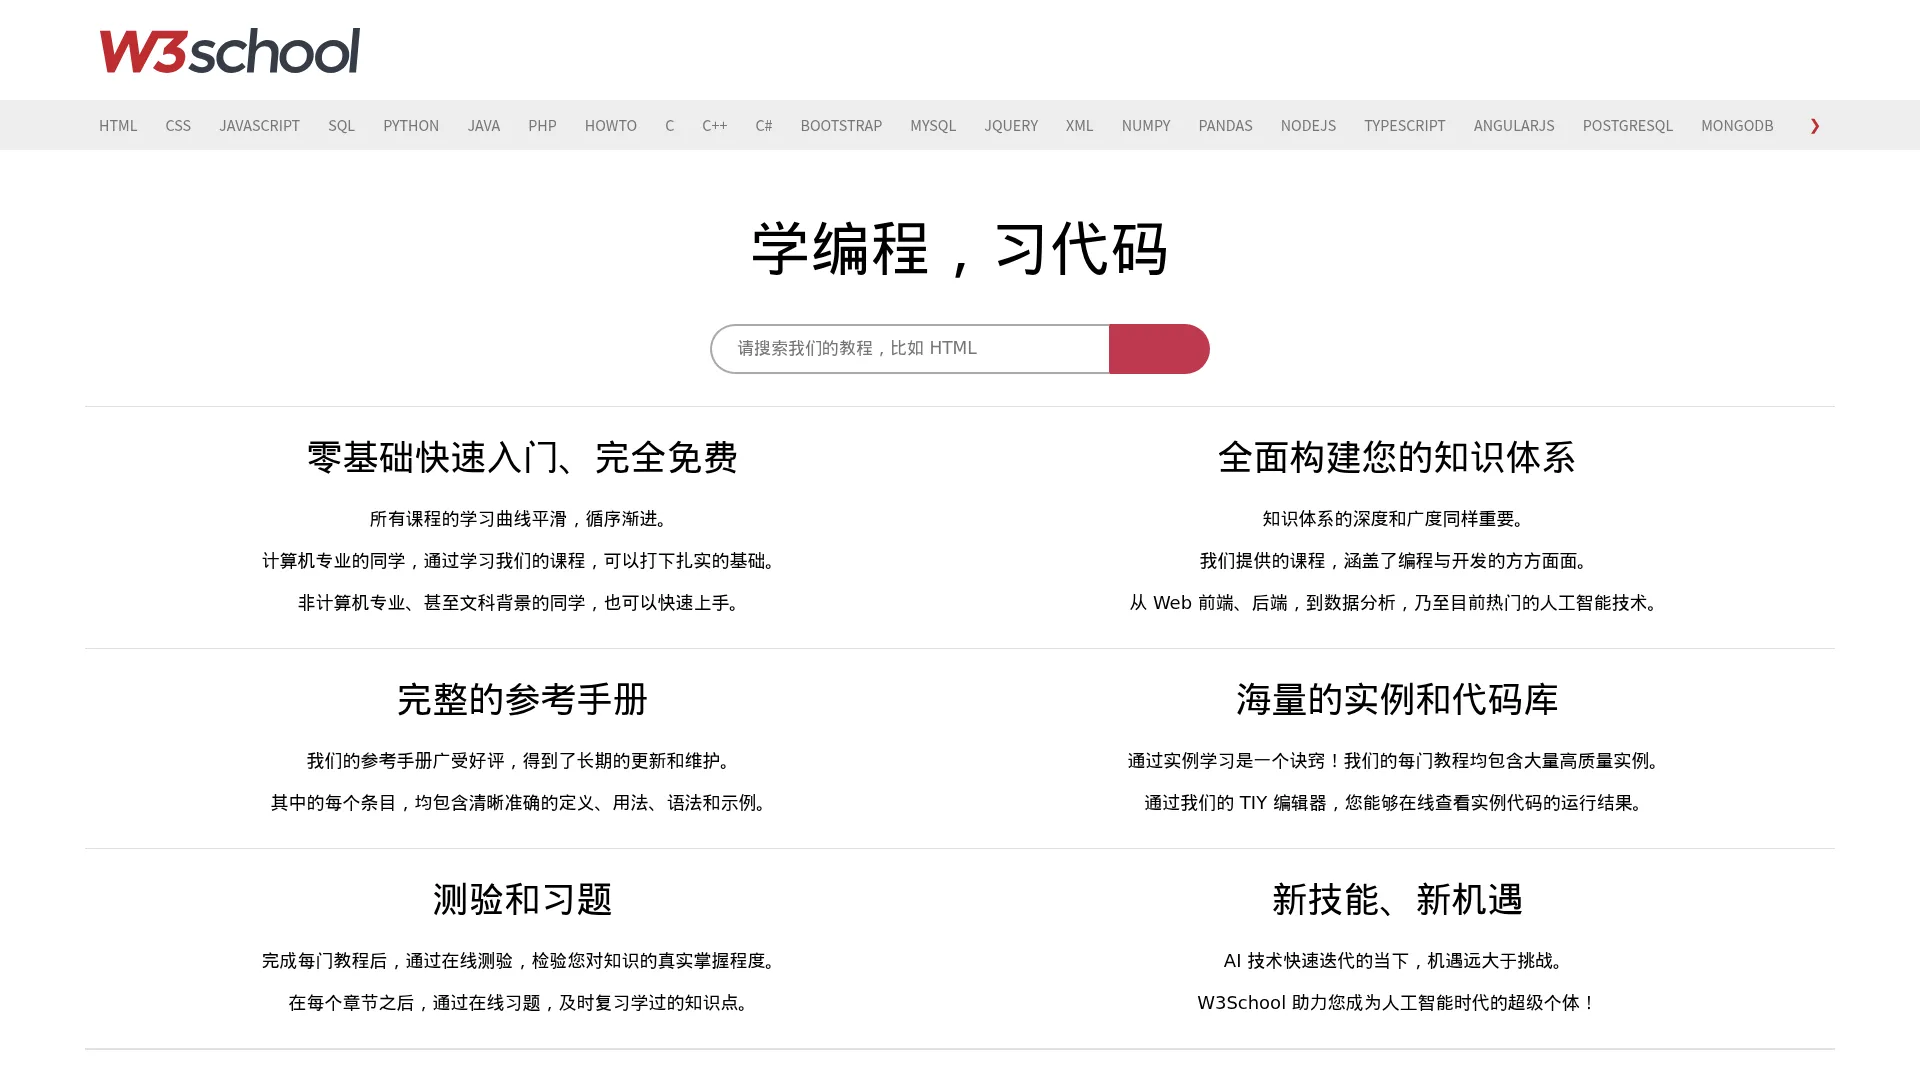Click heading 零基础快速入门、完全免费
The image size is (1920, 1080).
coord(522,458)
